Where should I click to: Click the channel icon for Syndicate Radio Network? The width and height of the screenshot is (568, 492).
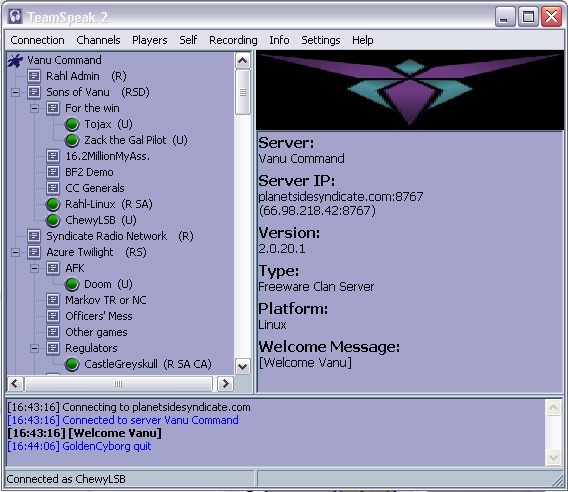point(34,236)
